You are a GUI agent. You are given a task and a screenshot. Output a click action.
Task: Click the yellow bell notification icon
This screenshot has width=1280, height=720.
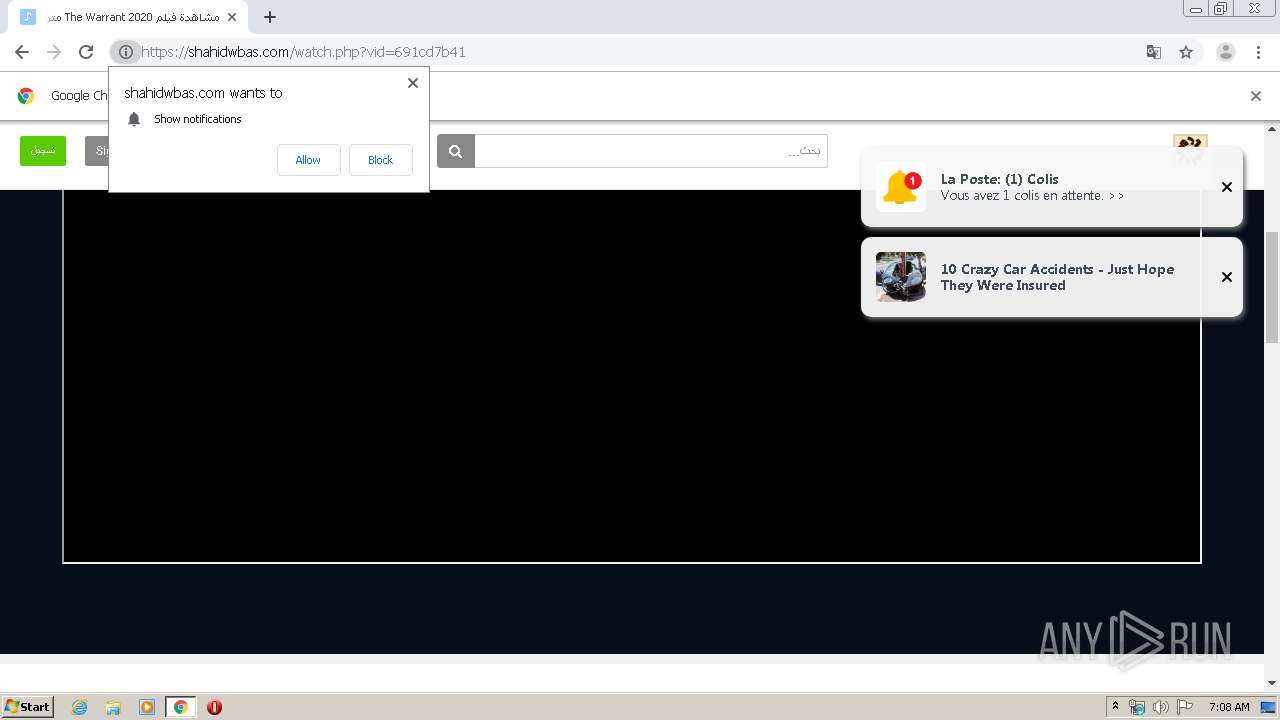[901, 187]
